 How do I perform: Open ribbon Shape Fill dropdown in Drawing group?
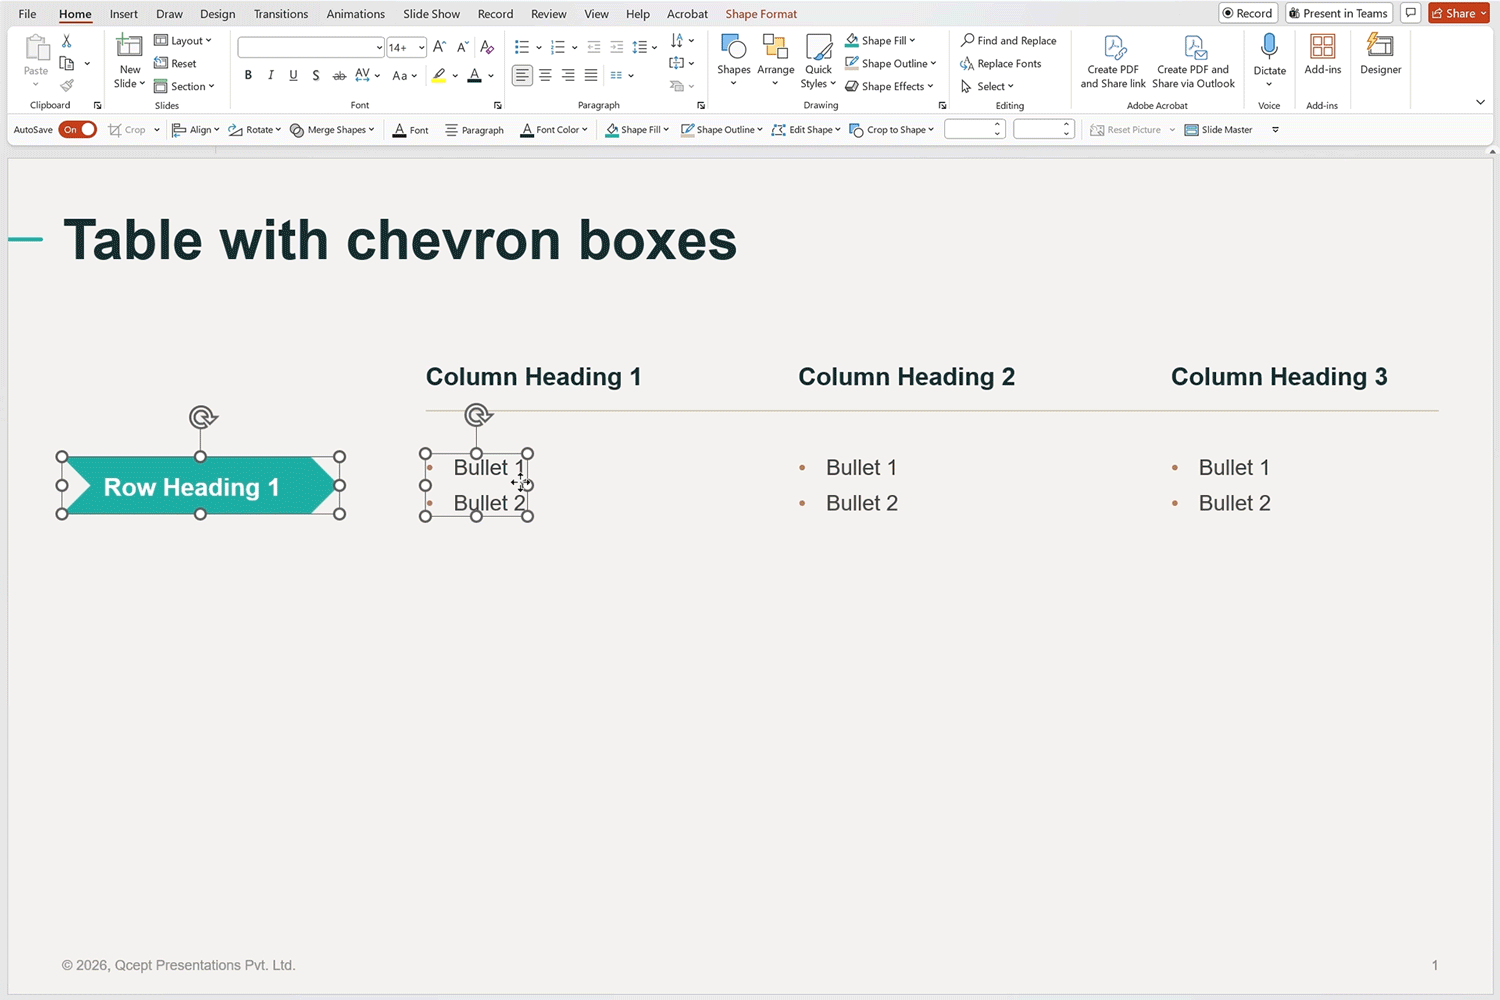point(880,40)
